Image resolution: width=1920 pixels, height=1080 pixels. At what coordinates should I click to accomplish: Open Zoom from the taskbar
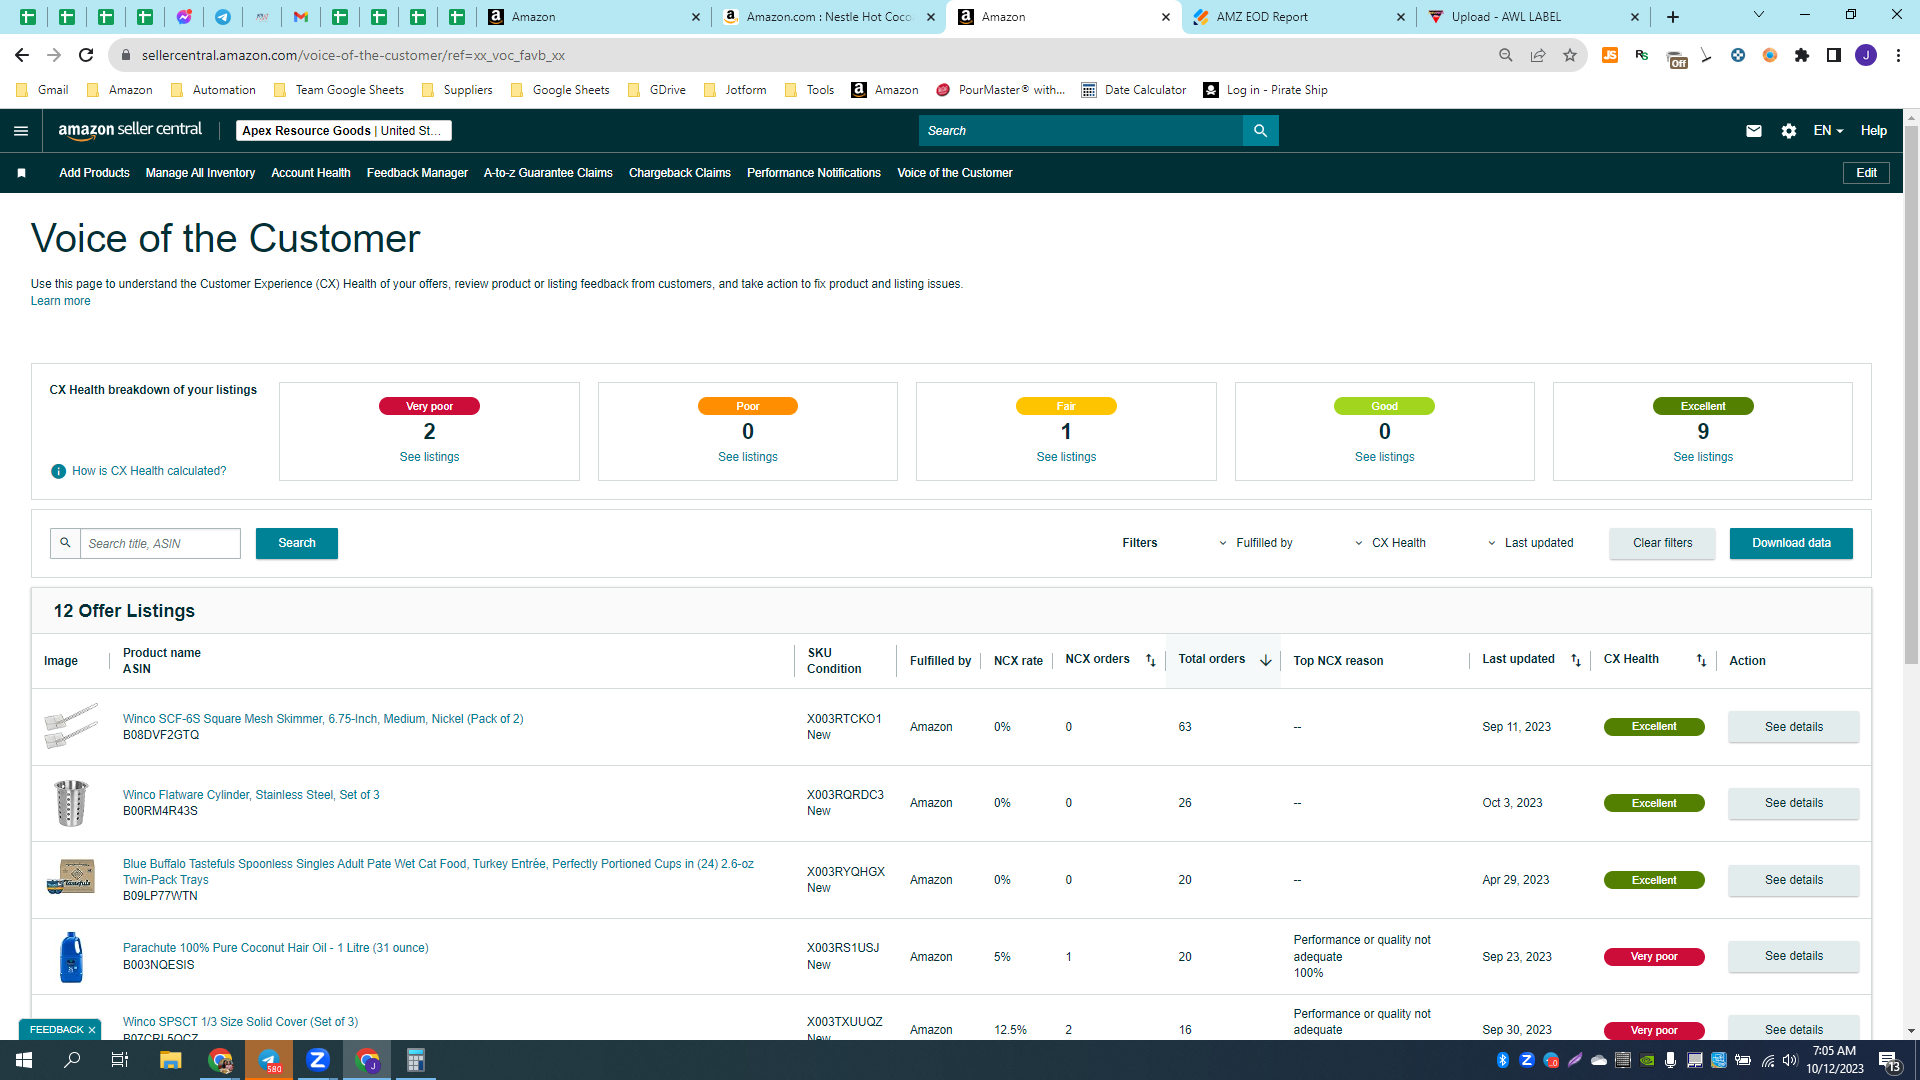pyautogui.click(x=318, y=1060)
